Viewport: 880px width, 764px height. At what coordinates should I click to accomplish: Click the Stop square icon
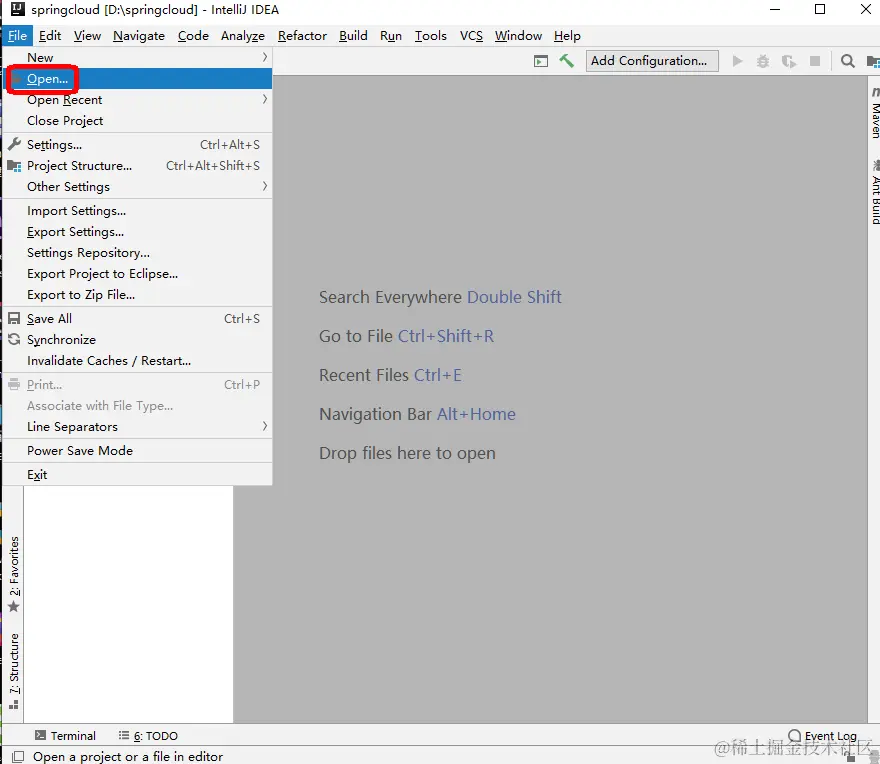815,61
